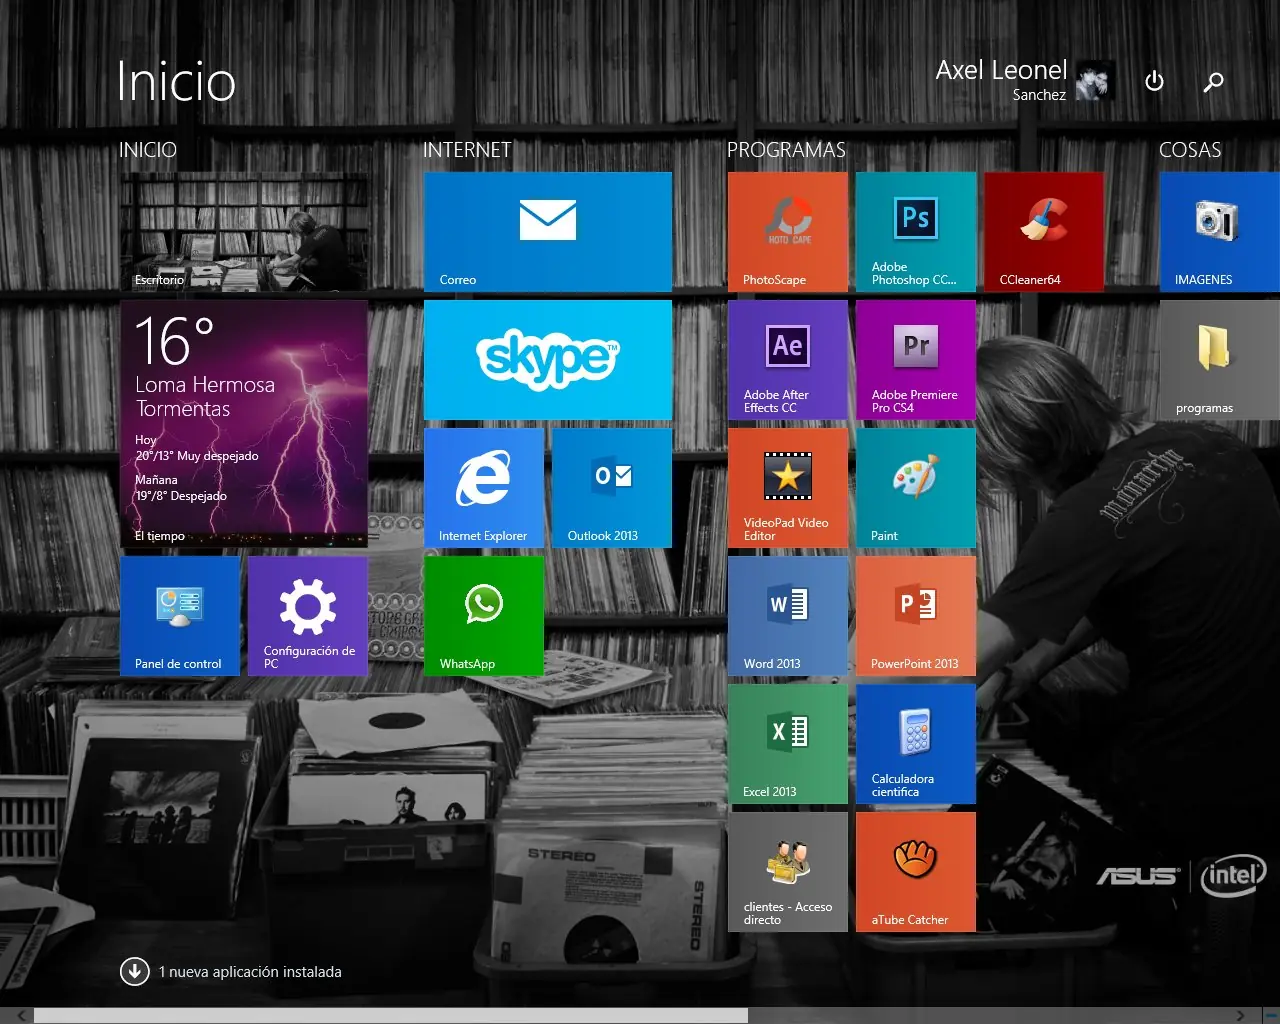Launch PowerPoint 2013 tile
The height and width of the screenshot is (1024, 1280).
916,616
